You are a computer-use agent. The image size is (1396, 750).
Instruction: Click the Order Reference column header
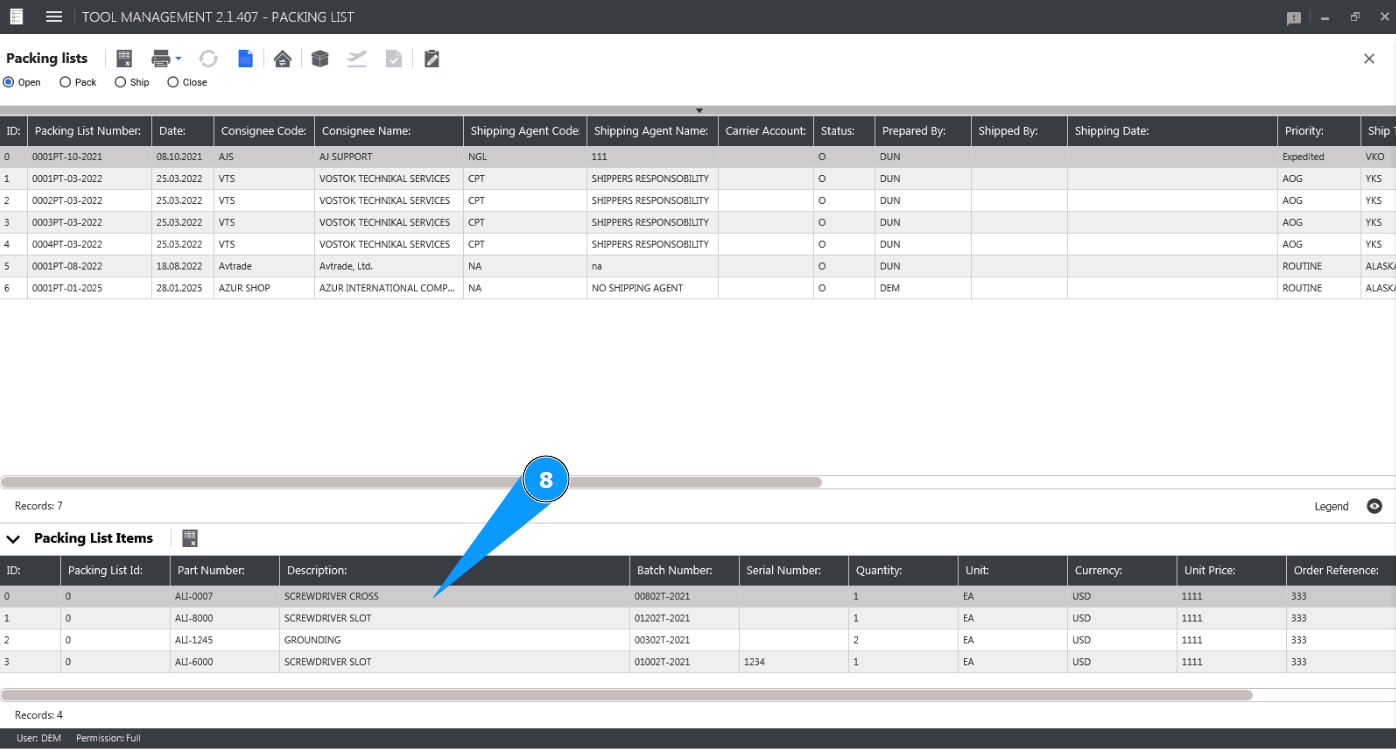1341,570
